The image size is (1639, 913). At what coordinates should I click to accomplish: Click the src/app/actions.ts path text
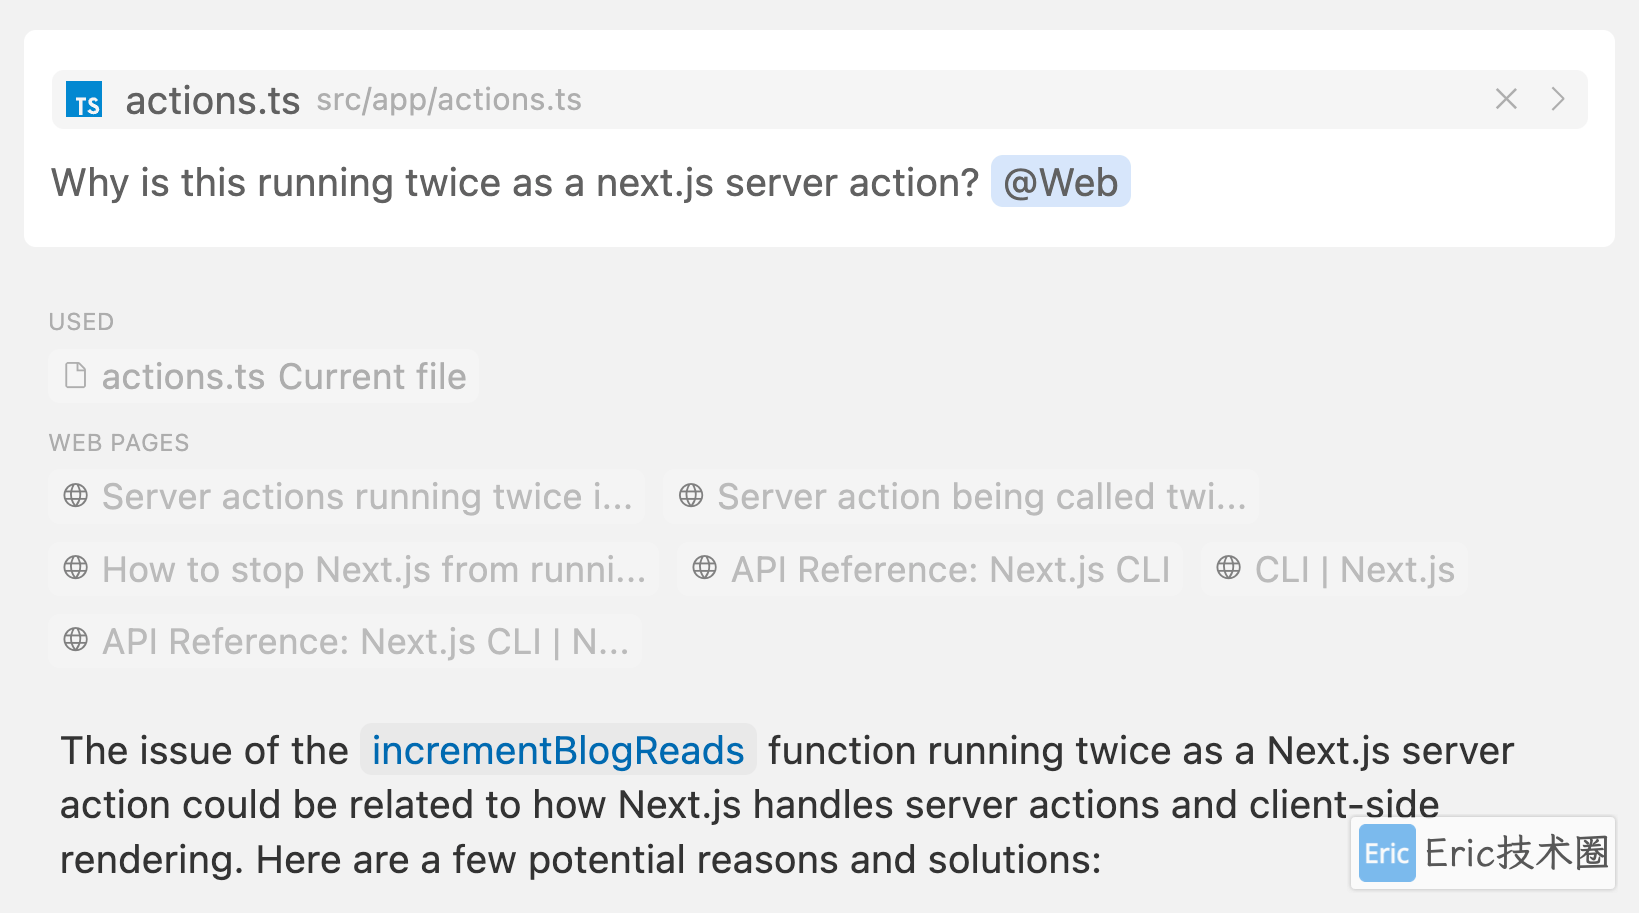pyautogui.click(x=449, y=100)
